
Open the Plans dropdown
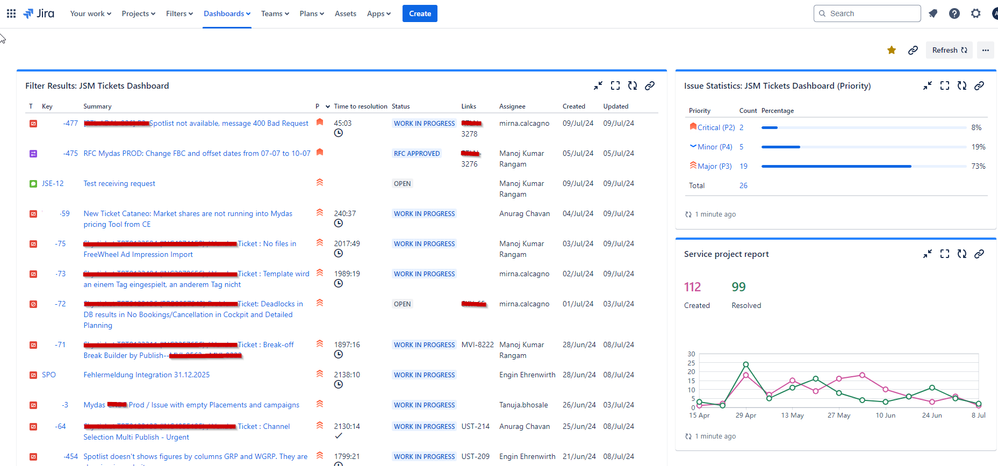(x=311, y=13)
